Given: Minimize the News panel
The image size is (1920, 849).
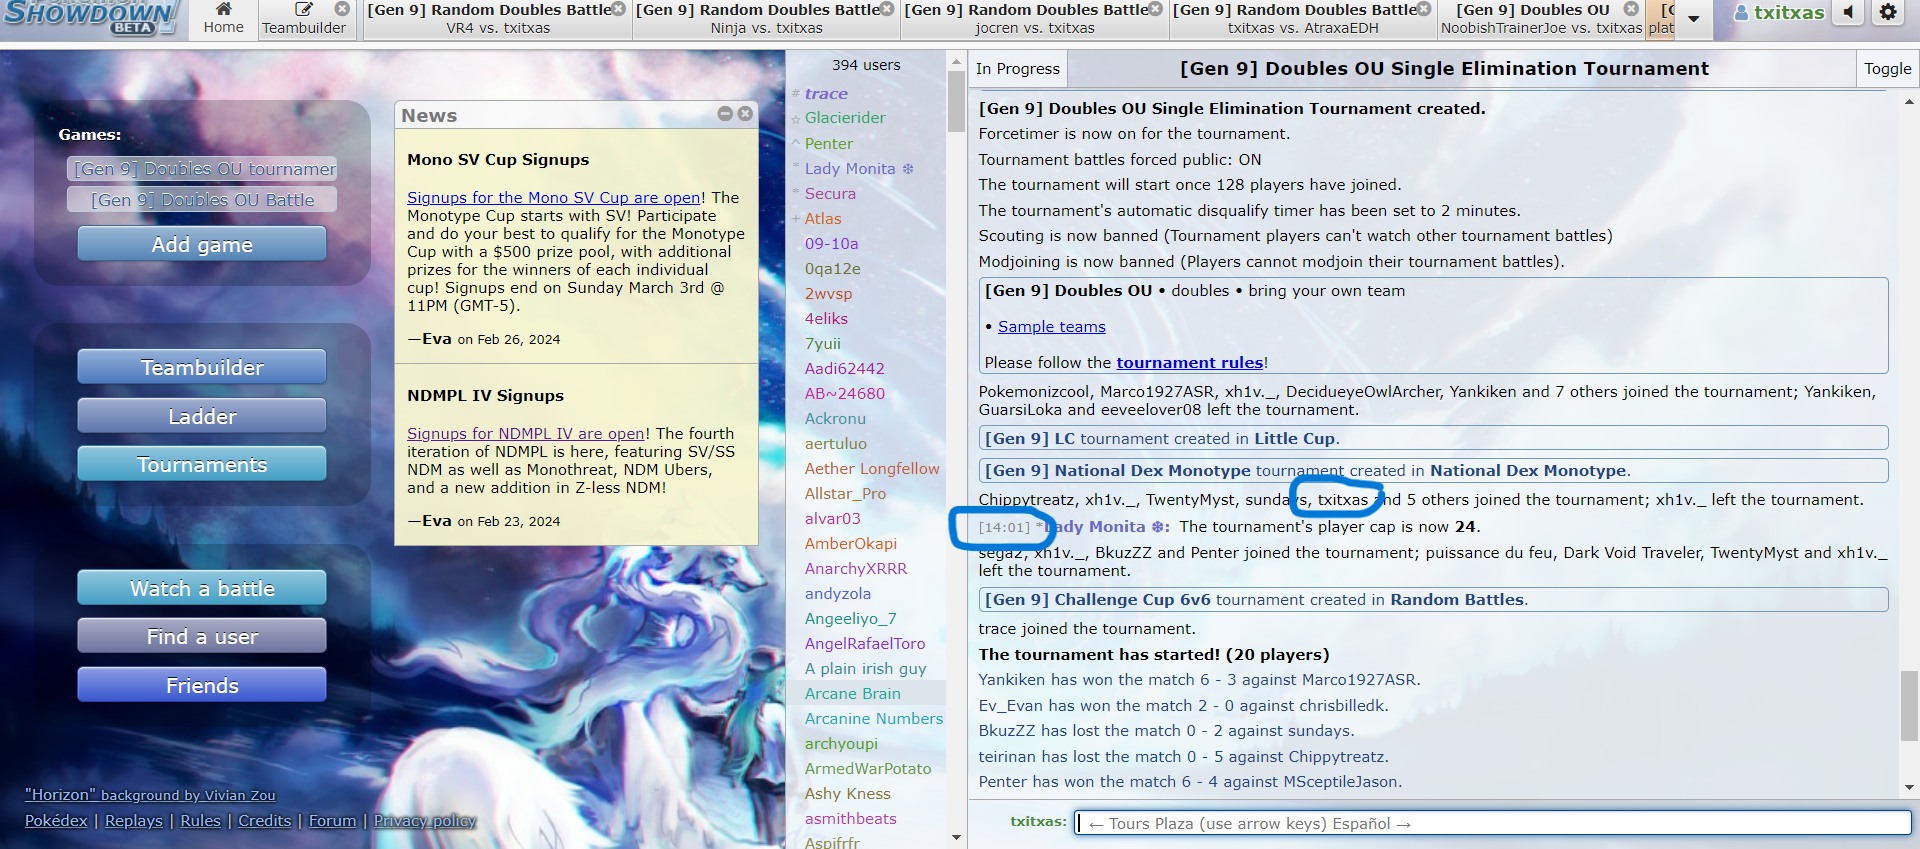Looking at the screenshot, I should 725,114.
